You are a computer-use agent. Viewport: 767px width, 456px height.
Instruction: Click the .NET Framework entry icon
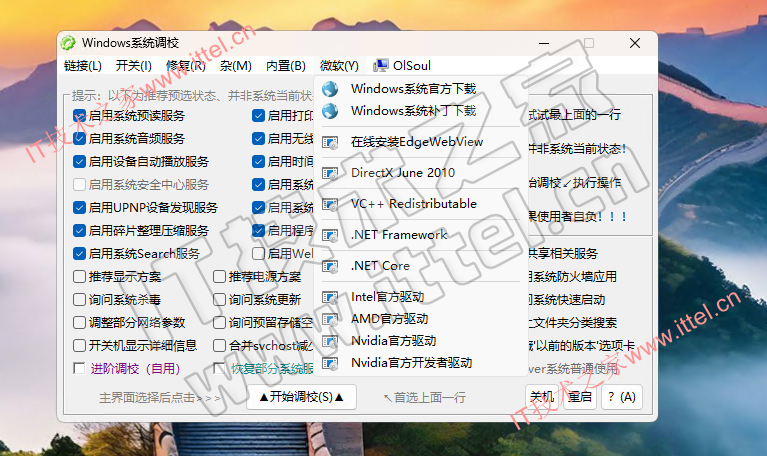click(x=331, y=235)
